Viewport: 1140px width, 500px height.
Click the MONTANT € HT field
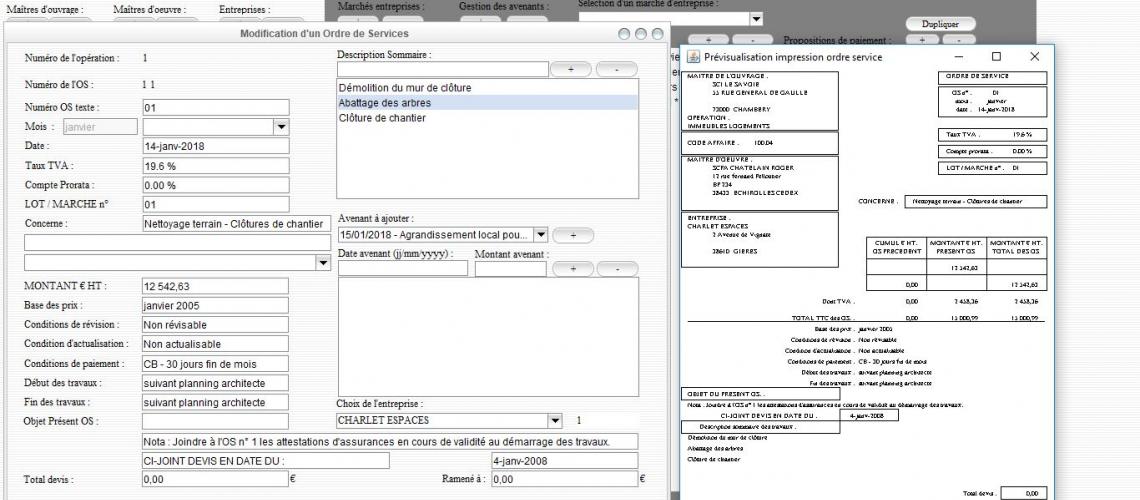[x=215, y=286]
